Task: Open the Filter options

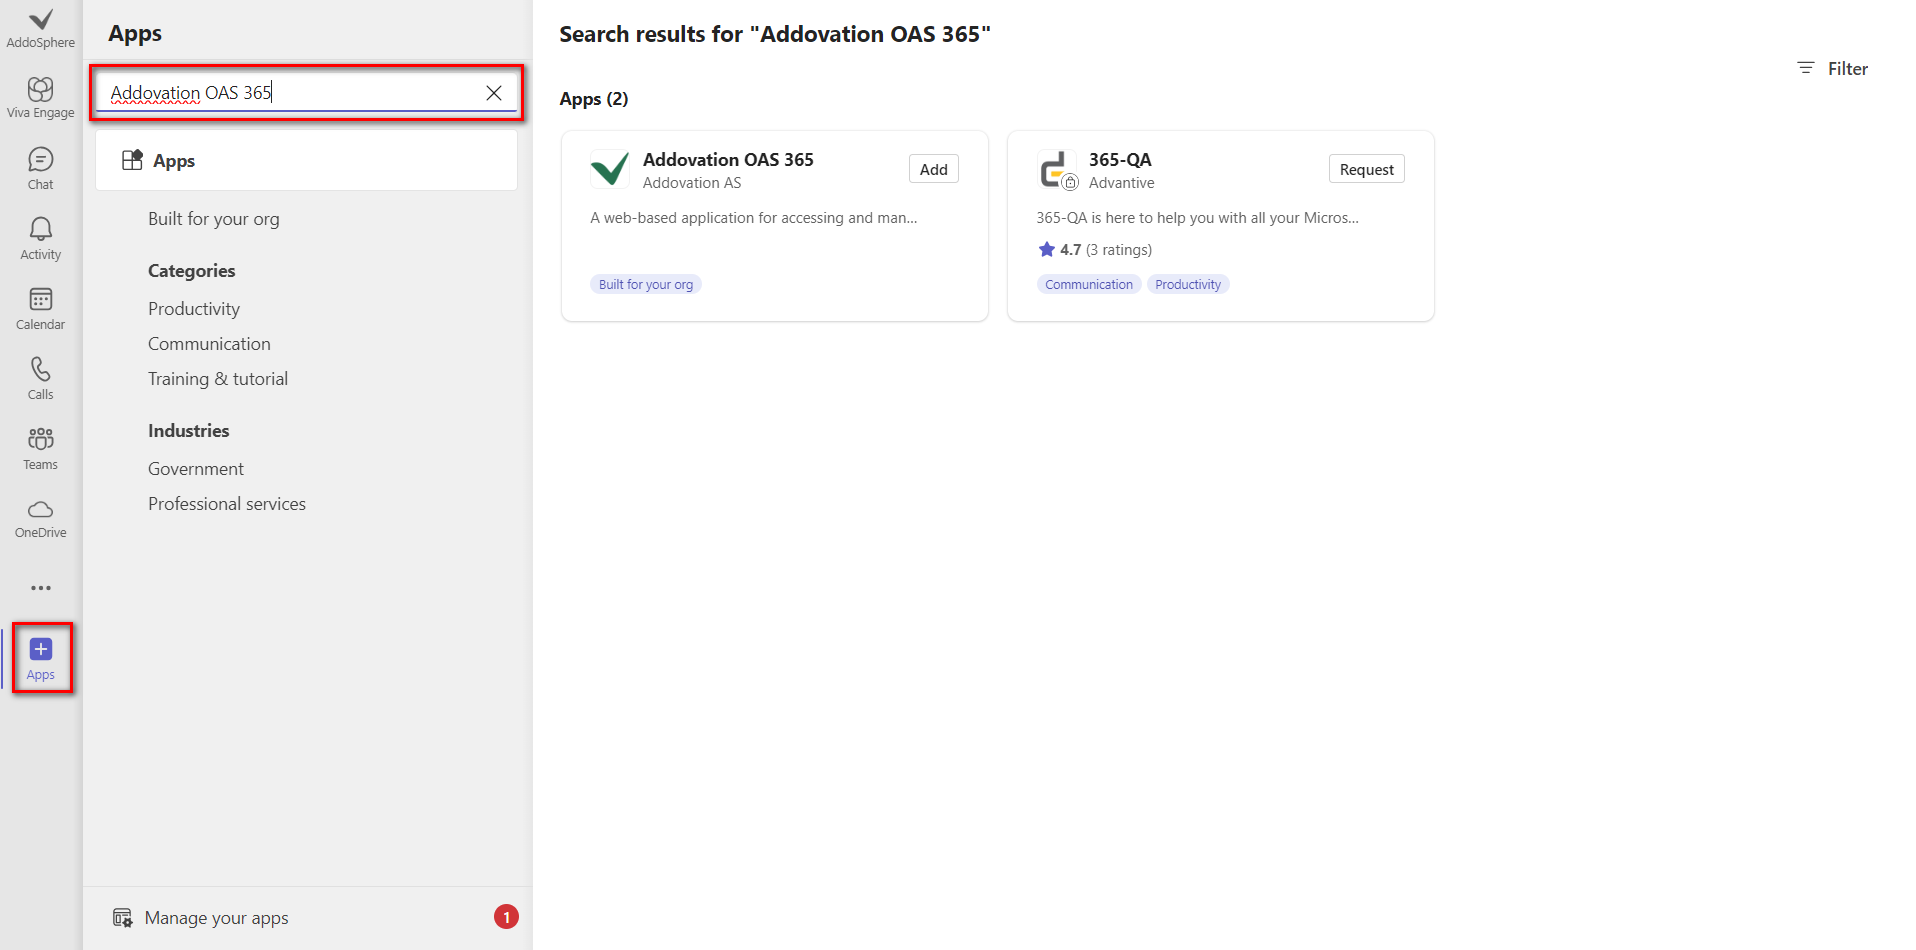Action: (x=1832, y=68)
